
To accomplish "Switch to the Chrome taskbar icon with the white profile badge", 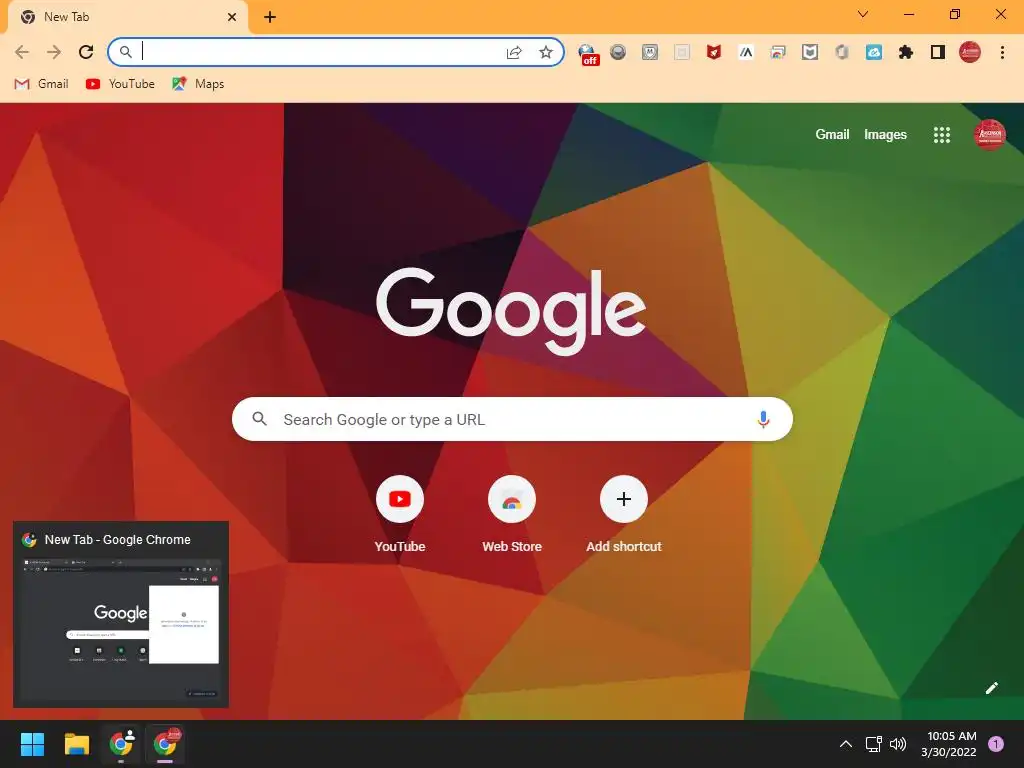I will [x=121, y=744].
